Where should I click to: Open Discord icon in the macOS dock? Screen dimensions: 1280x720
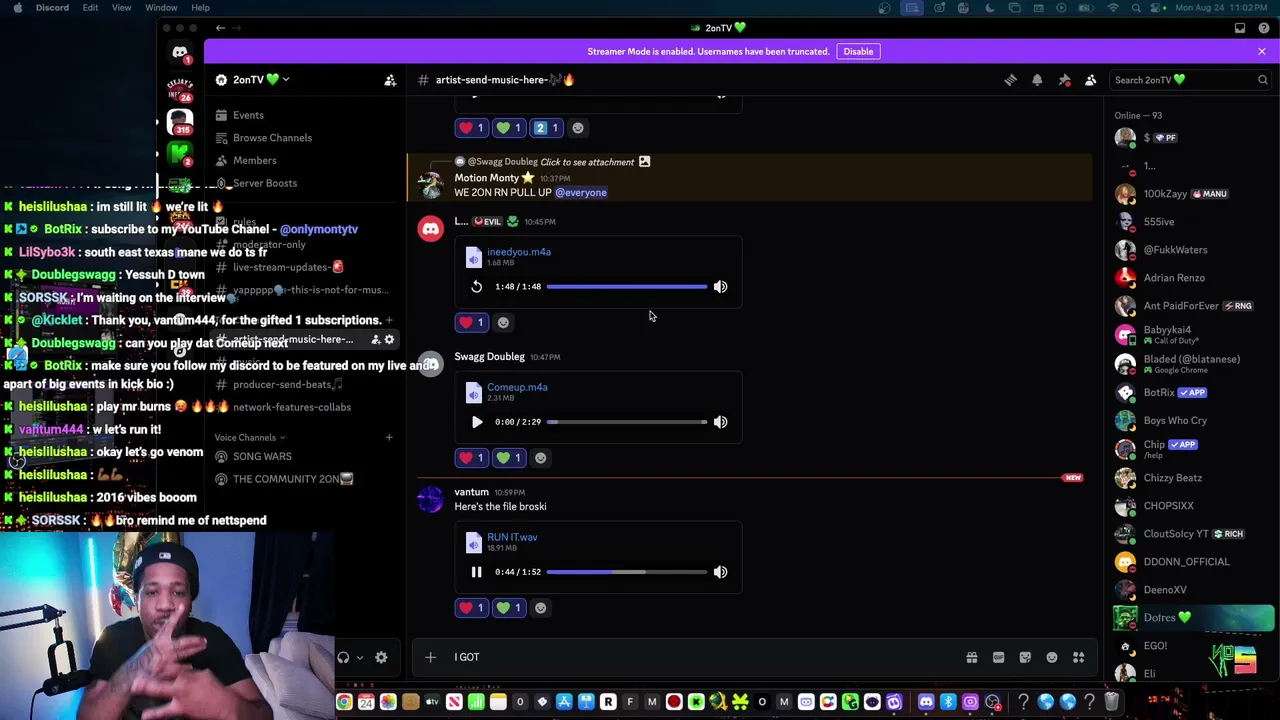click(926, 702)
